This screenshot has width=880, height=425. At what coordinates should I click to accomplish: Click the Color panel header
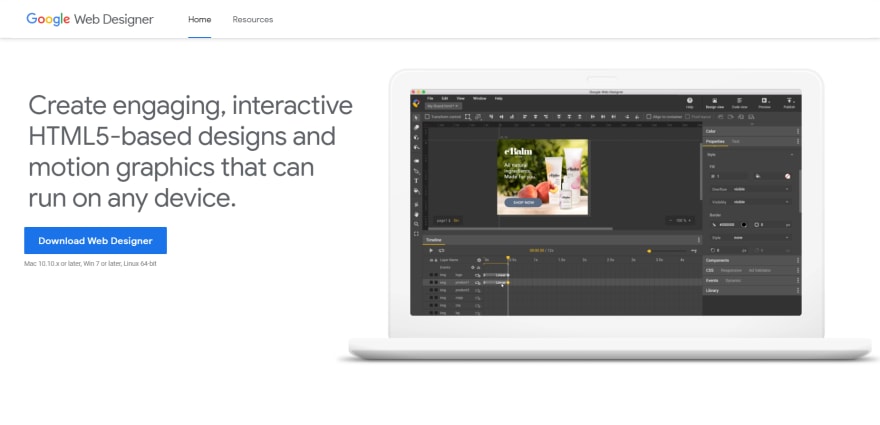pyautogui.click(x=751, y=131)
